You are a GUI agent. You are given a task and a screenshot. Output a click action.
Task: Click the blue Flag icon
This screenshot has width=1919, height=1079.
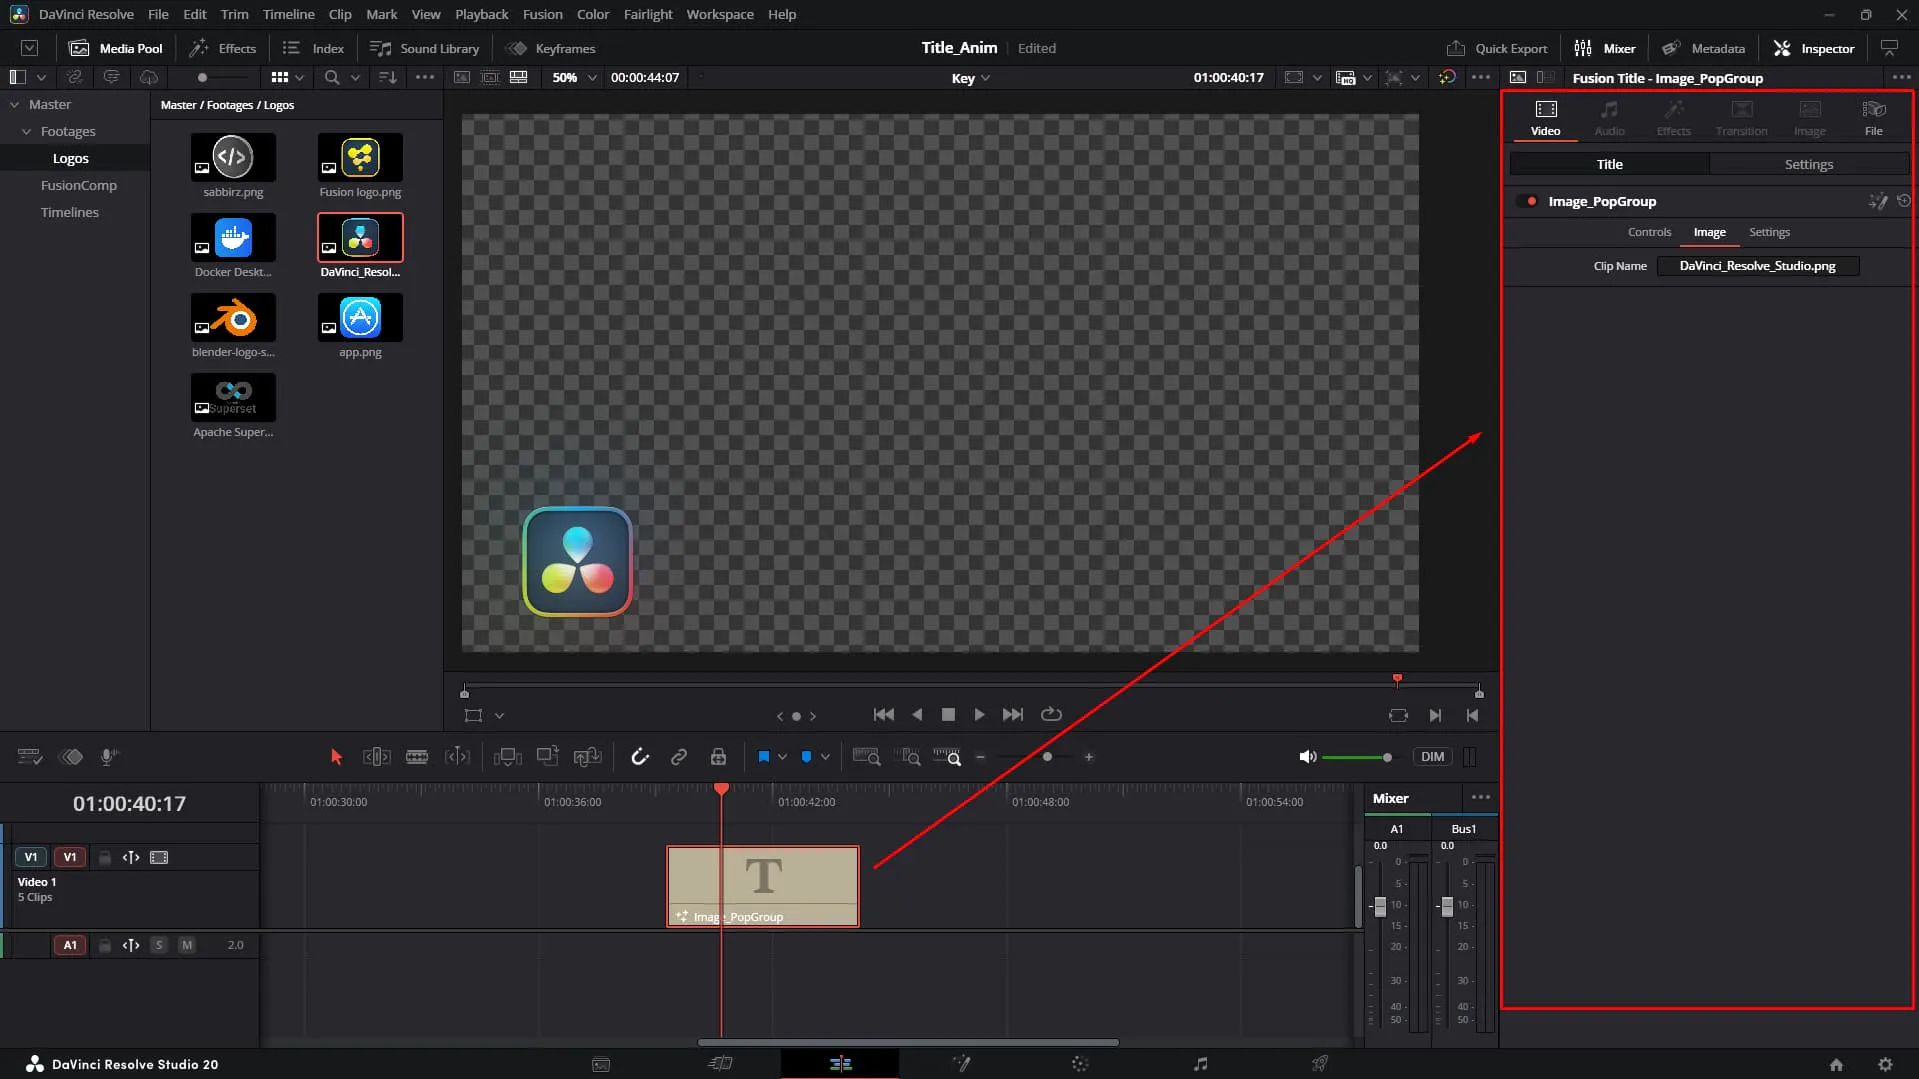tap(764, 757)
